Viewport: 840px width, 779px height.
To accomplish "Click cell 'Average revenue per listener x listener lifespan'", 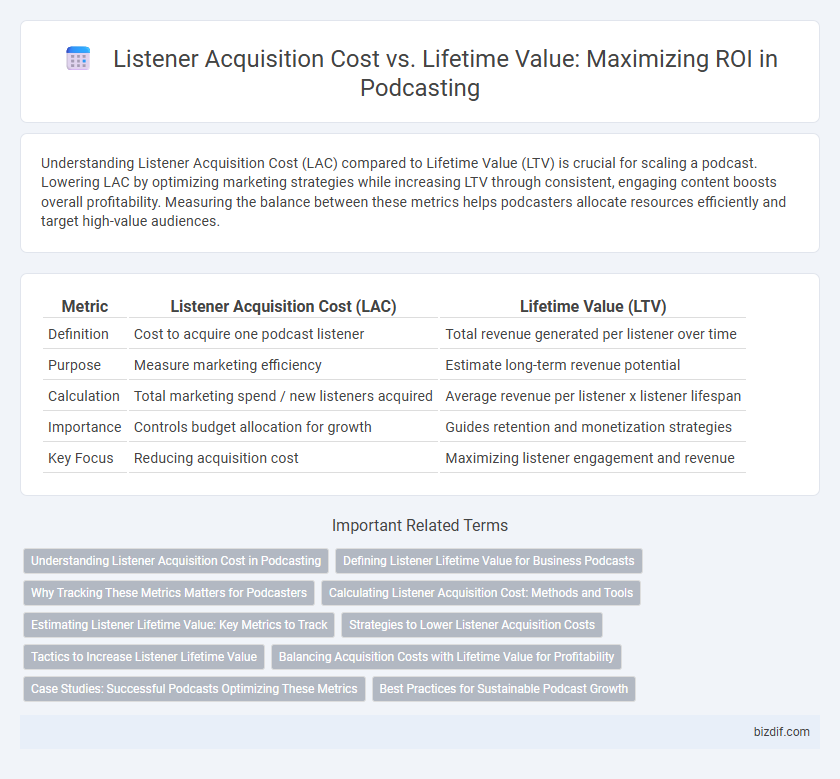I will [593, 396].
